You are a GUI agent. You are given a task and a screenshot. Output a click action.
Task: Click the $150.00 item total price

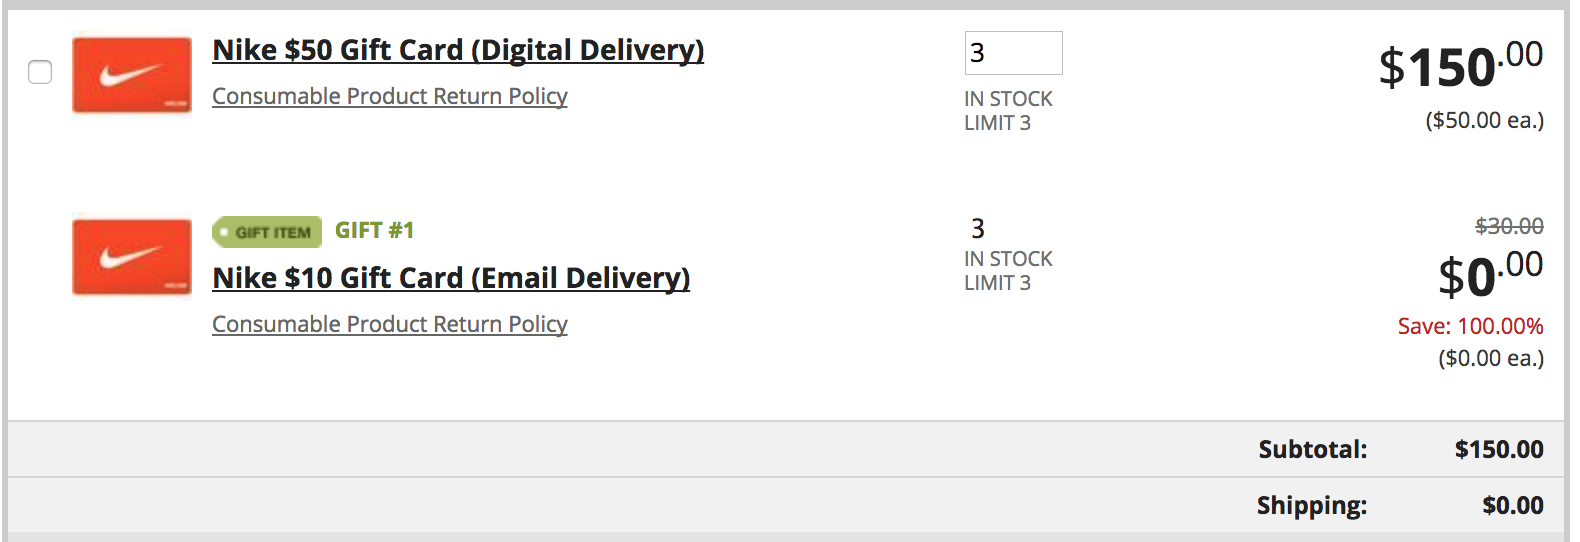pyautogui.click(x=1460, y=66)
